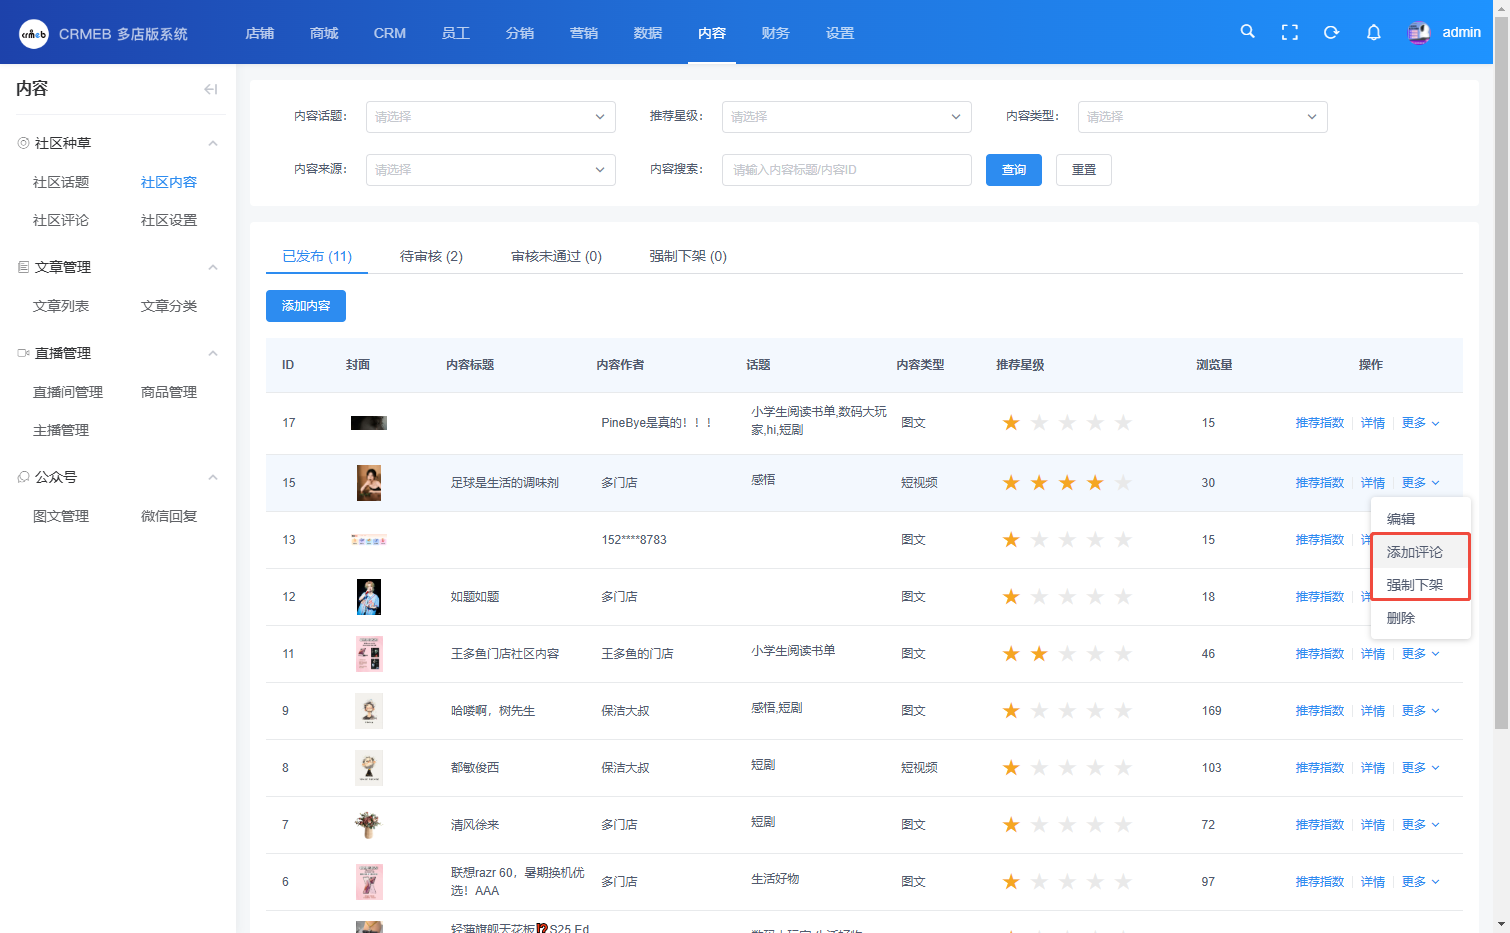This screenshot has width=1510, height=933.
Task: Click the 查询 button
Action: pyautogui.click(x=1013, y=170)
